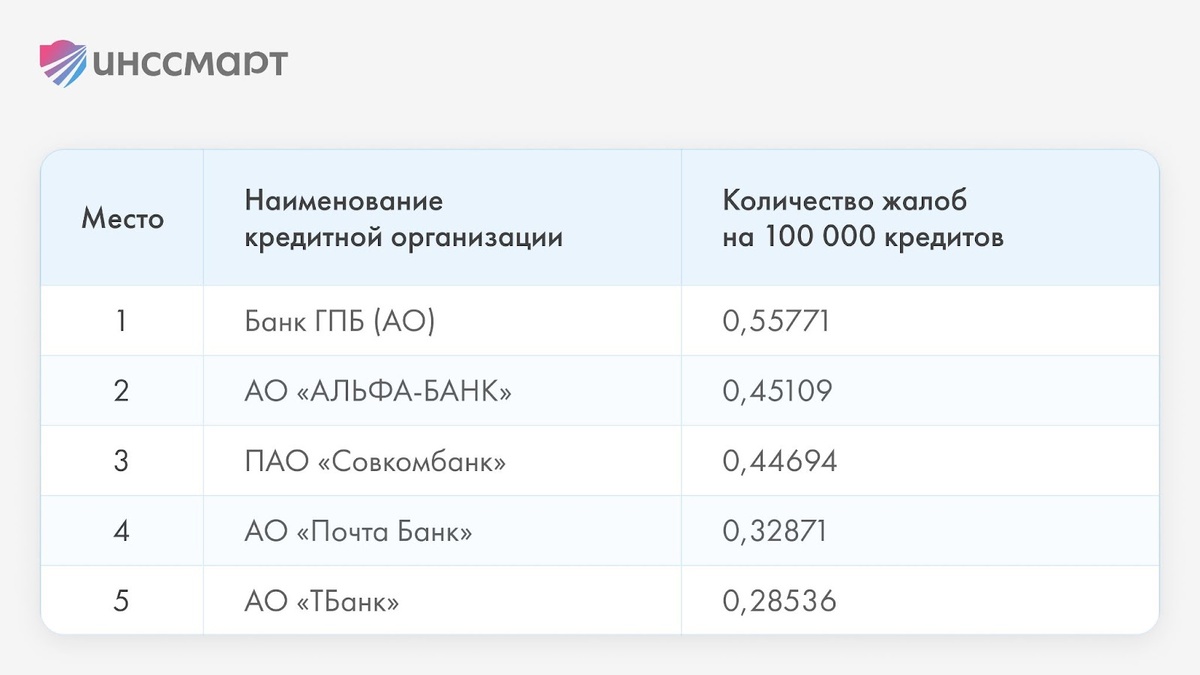Click the value 0,45109

point(777,391)
